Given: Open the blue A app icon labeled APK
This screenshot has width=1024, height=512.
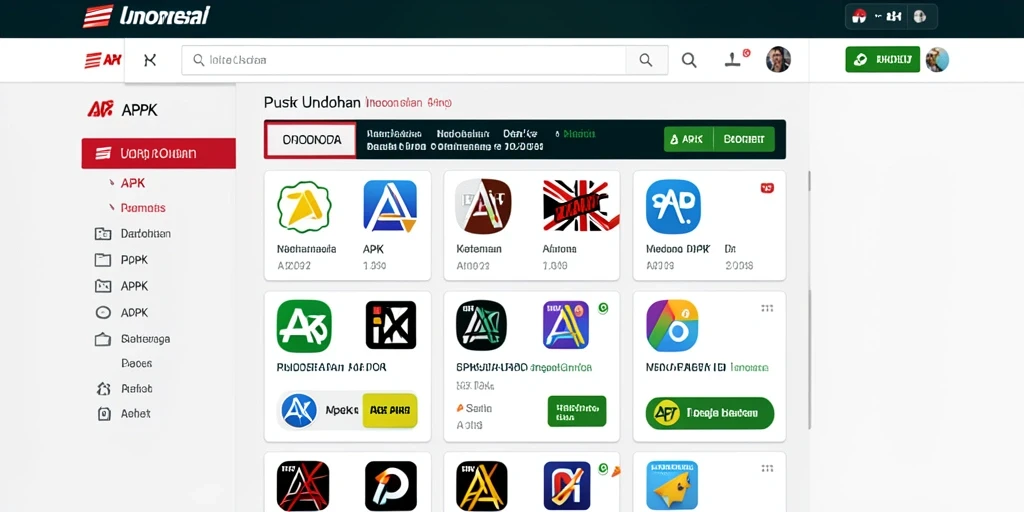Looking at the screenshot, I should coord(390,206).
